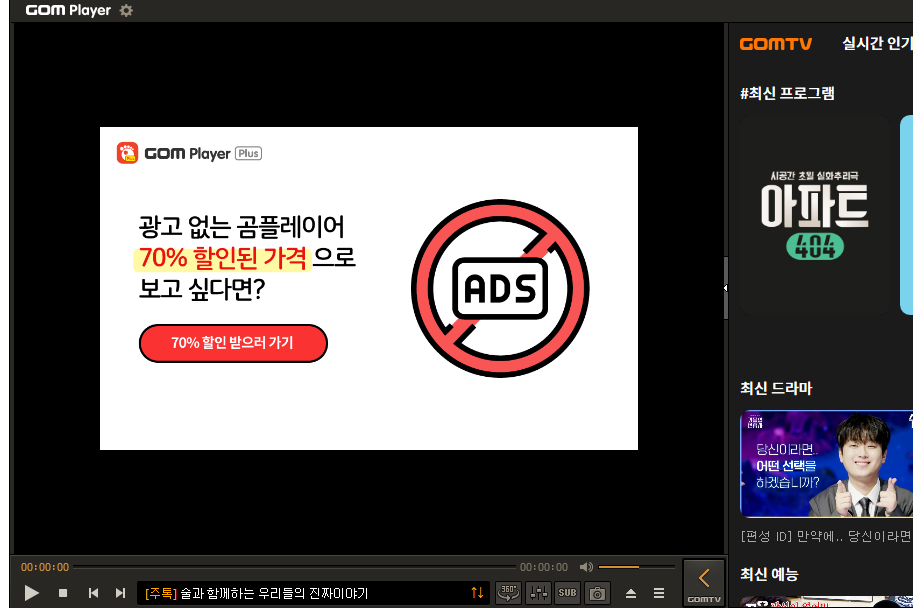Select the 360° video mode icon
This screenshot has width=913, height=608.
(508, 592)
